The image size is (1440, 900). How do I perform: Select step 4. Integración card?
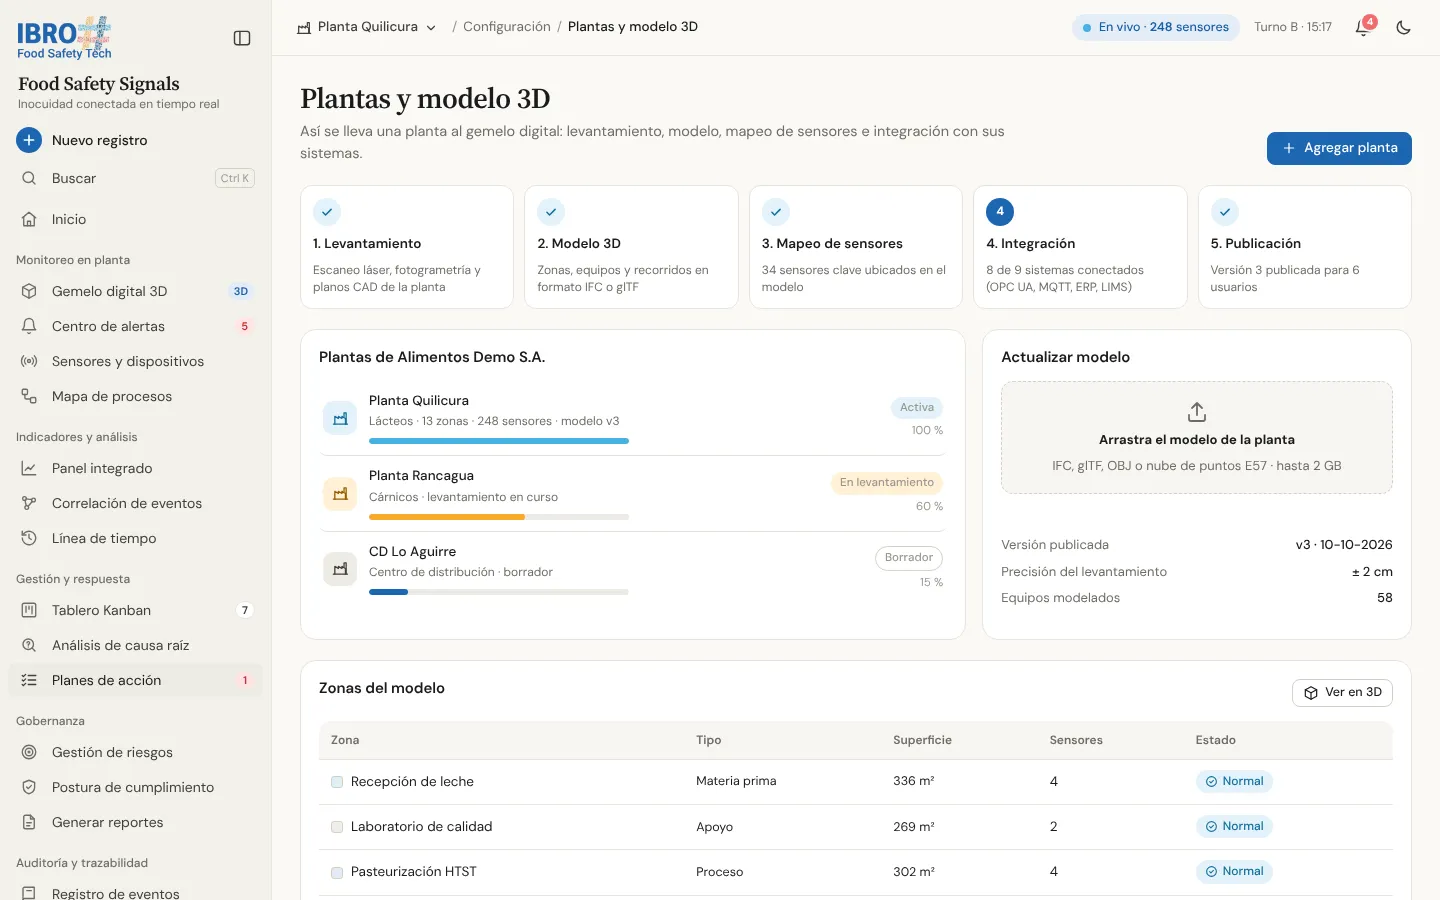click(1080, 247)
